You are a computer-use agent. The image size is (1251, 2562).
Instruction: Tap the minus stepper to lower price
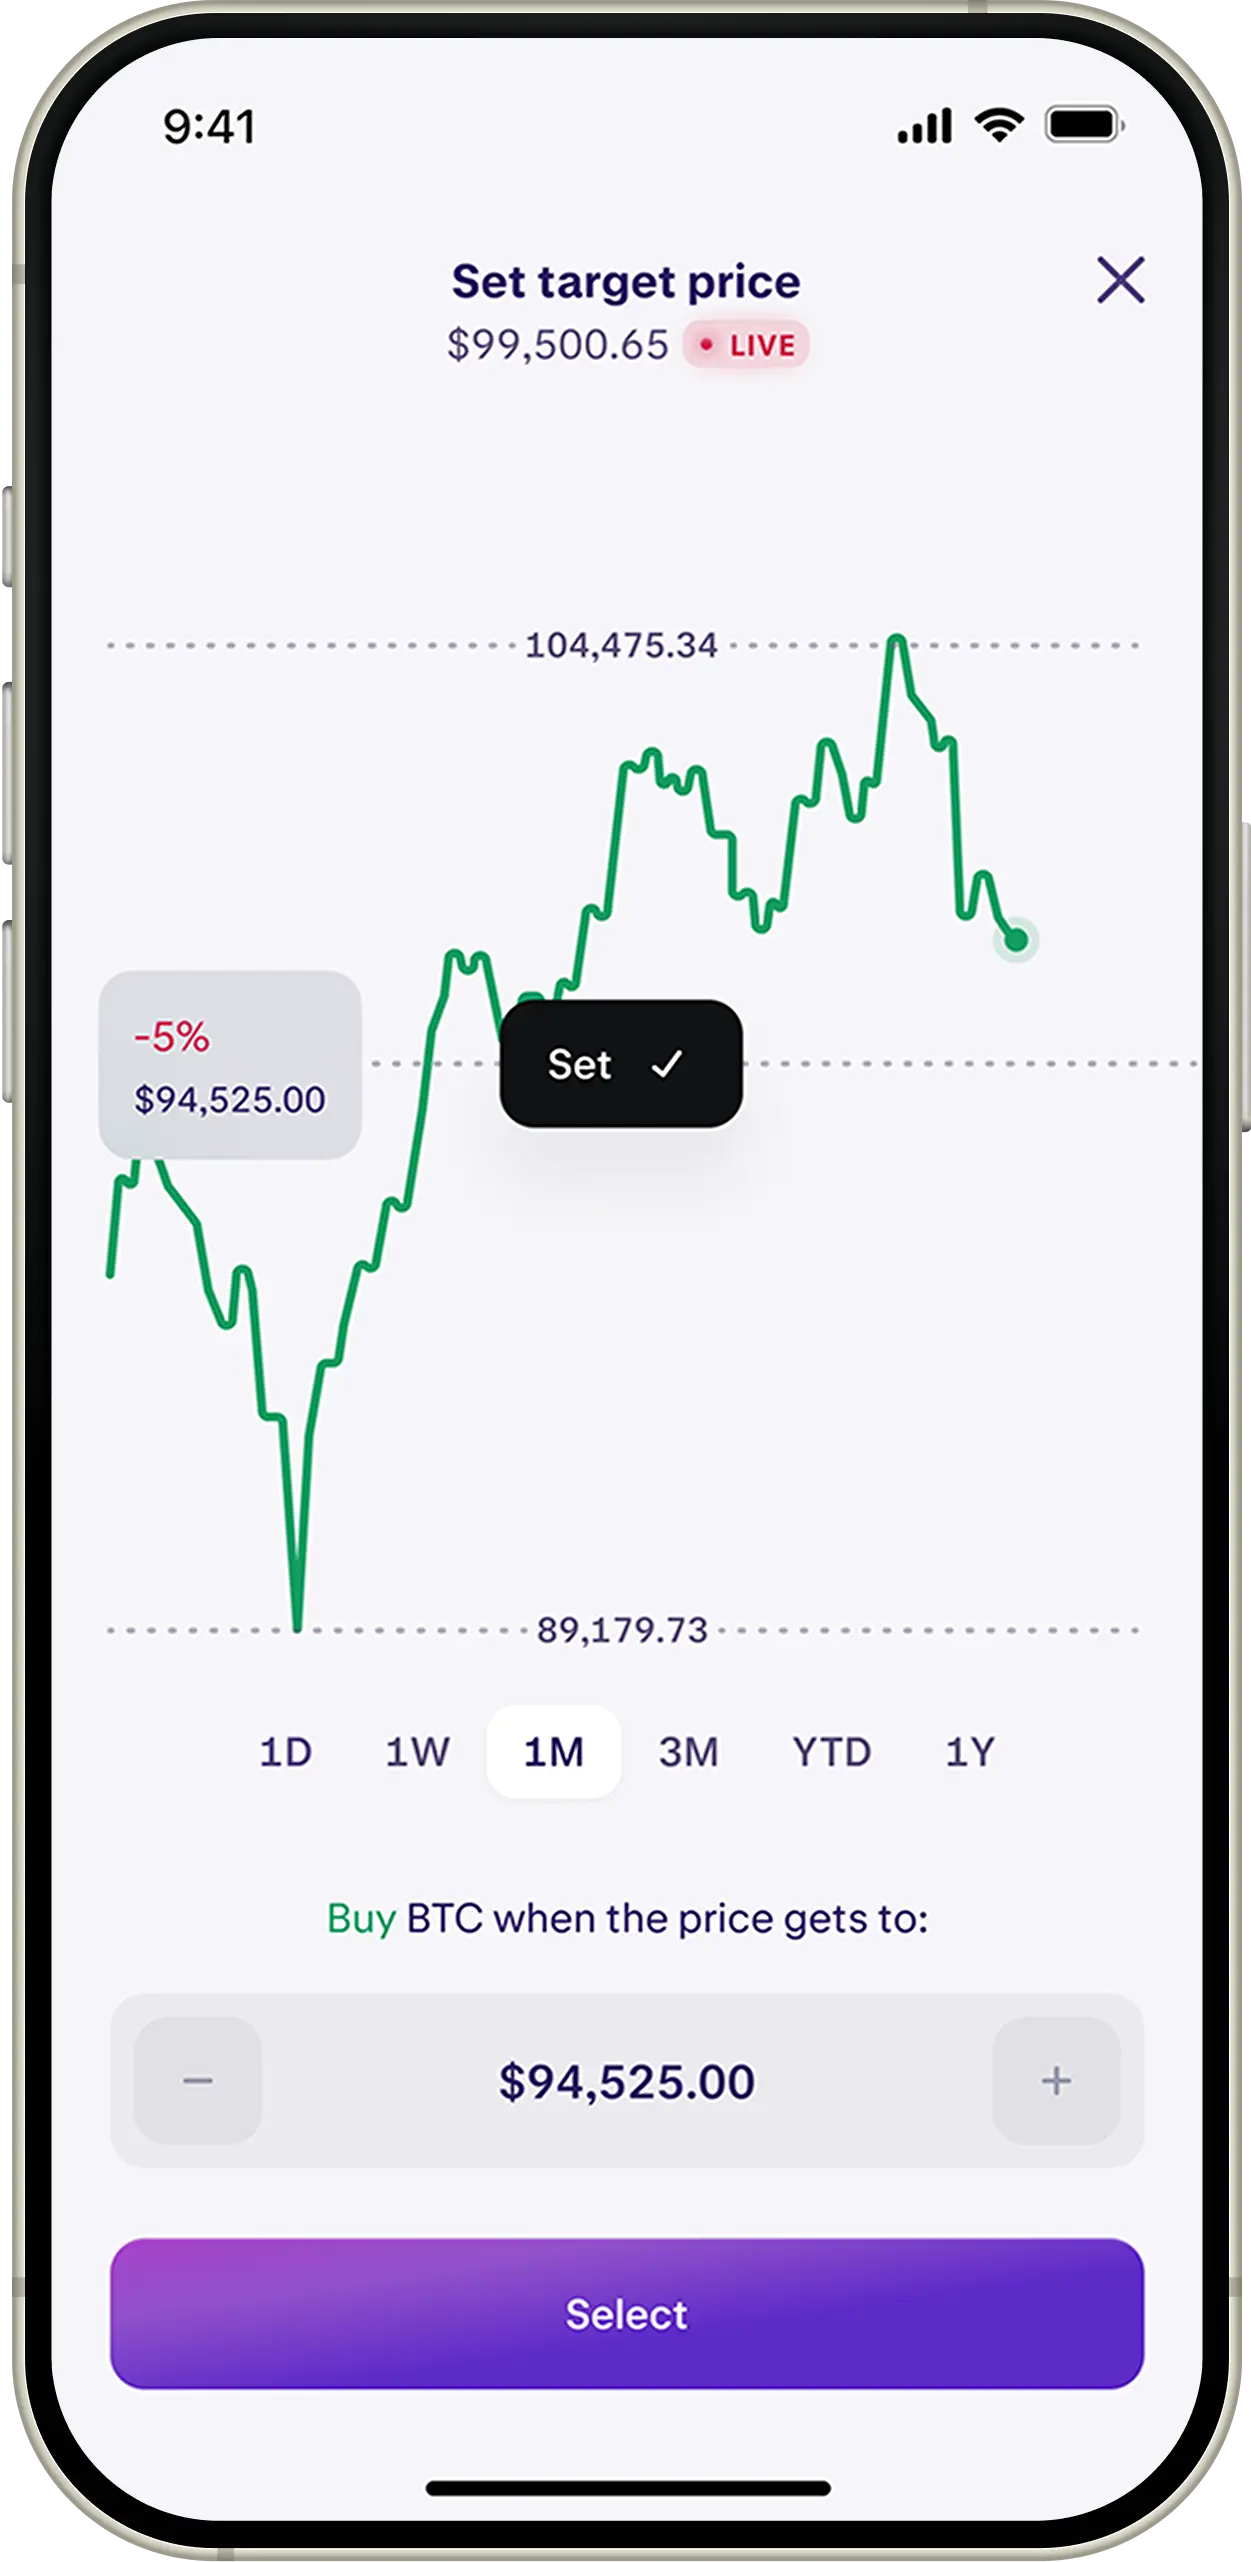pyautogui.click(x=198, y=2081)
